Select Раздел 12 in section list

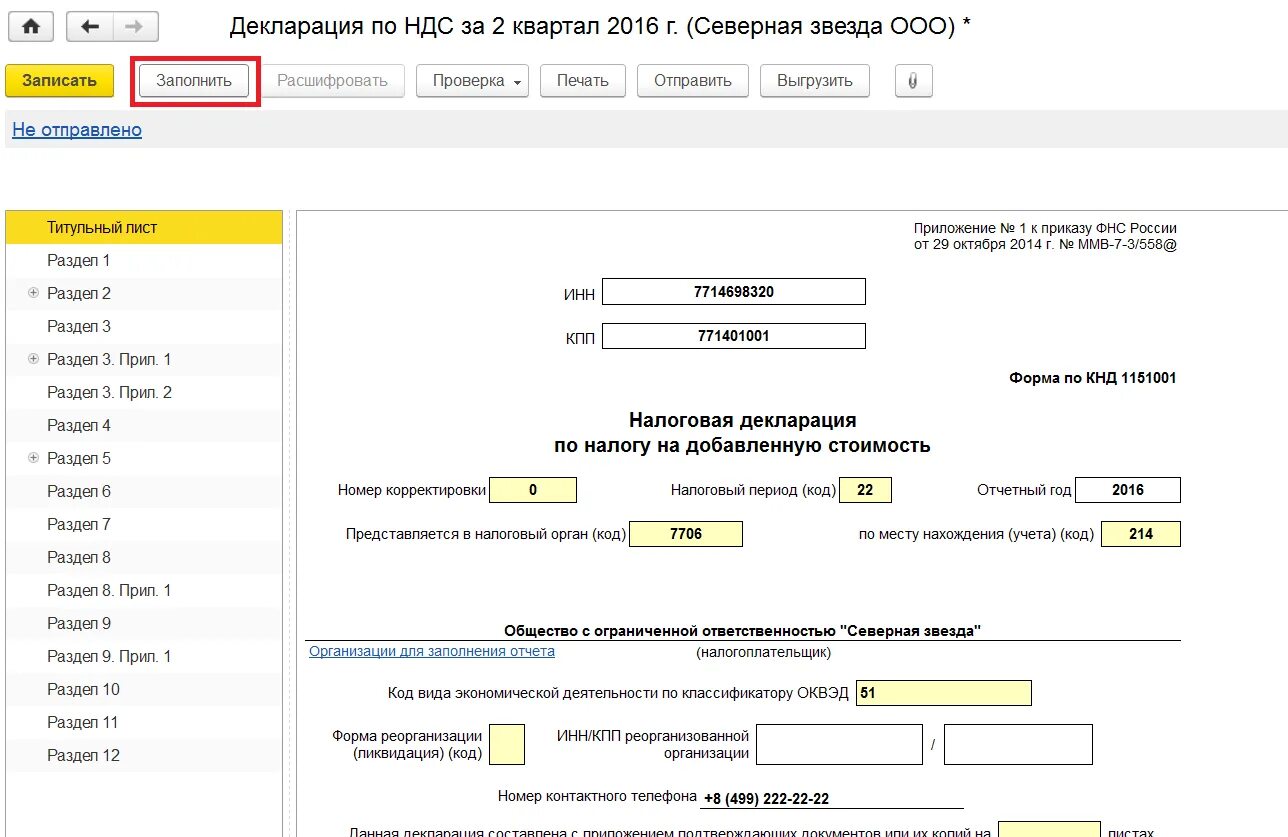[144, 755]
